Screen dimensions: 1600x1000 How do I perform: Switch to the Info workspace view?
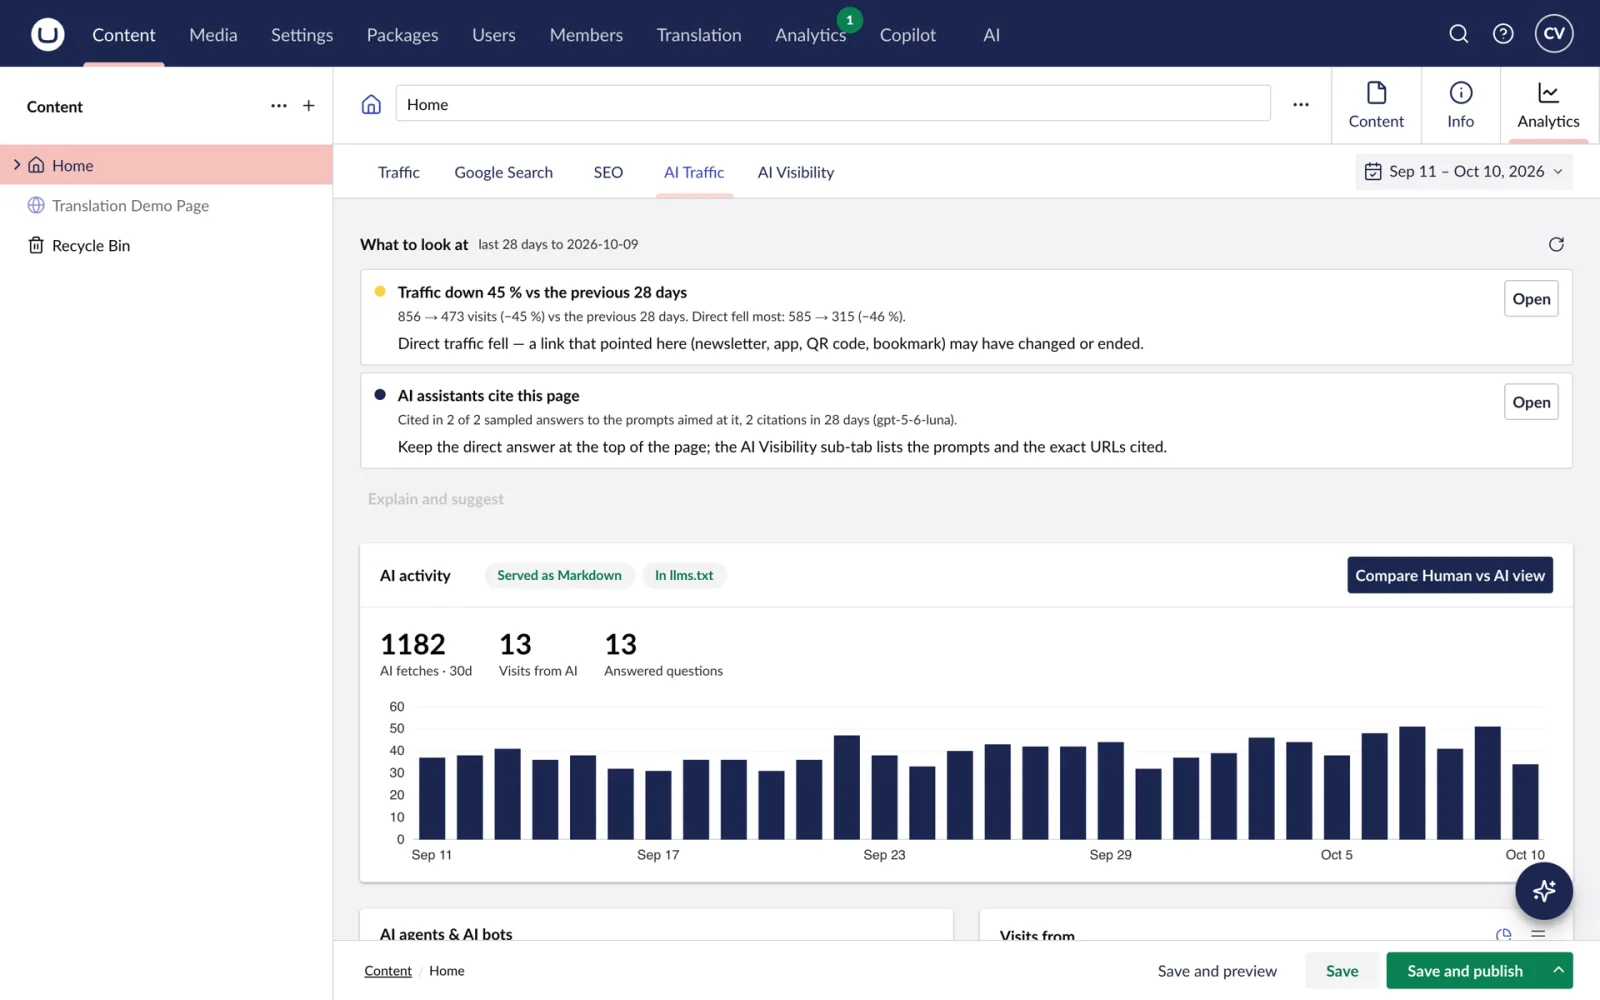(x=1460, y=105)
